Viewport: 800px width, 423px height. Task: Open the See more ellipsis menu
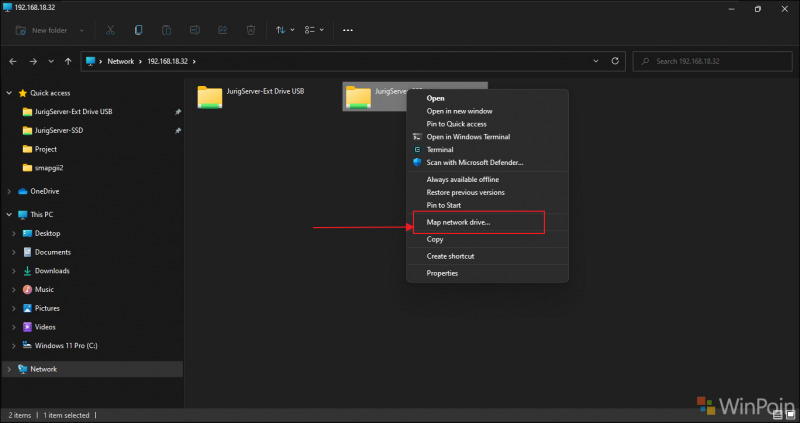click(x=348, y=30)
